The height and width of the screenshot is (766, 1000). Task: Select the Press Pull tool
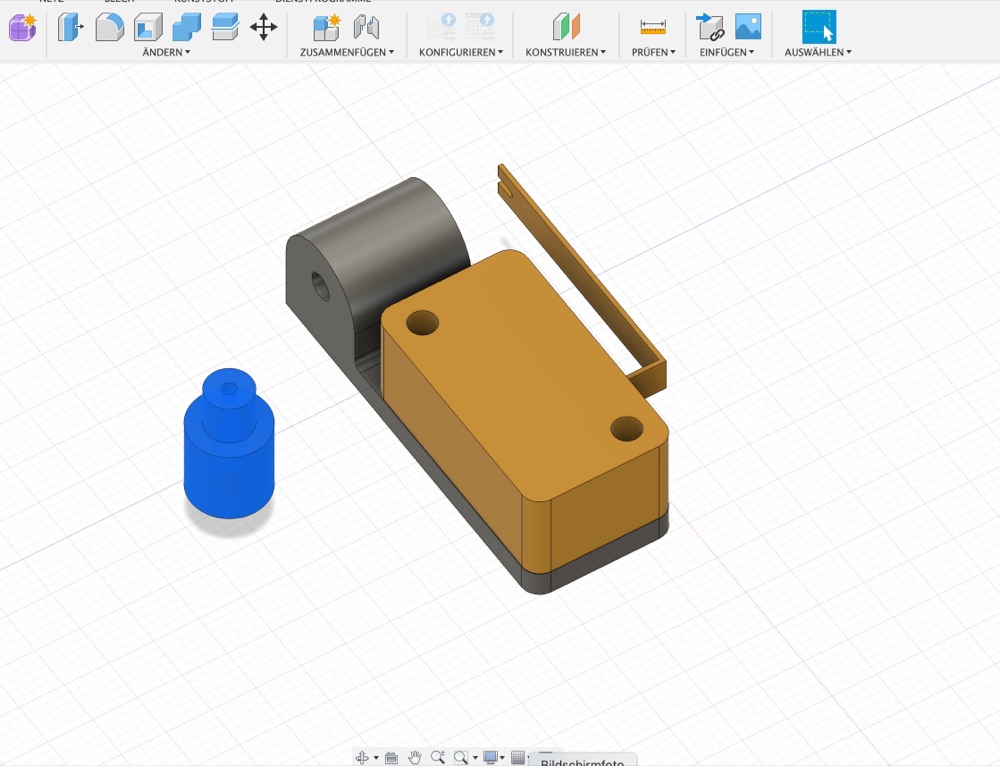pyautogui.click(x=70, y=27)
